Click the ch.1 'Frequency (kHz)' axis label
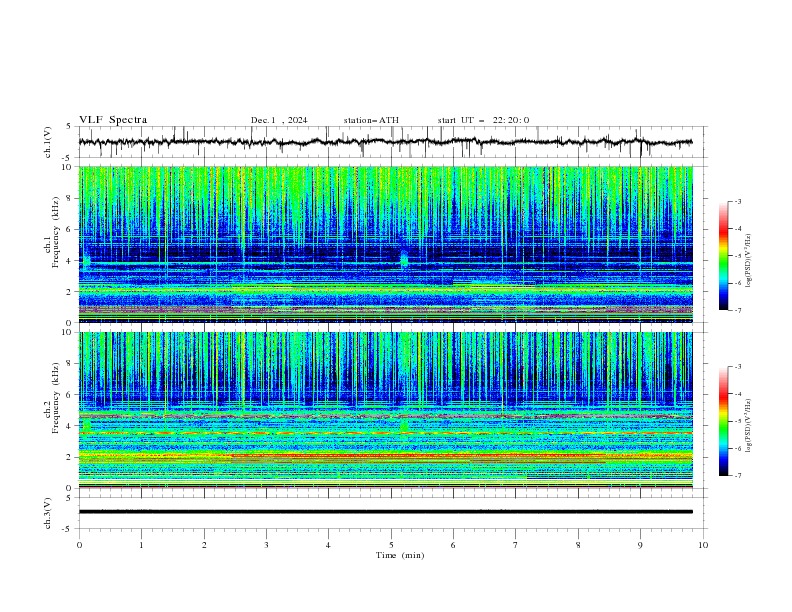 (x=56, y=233)
